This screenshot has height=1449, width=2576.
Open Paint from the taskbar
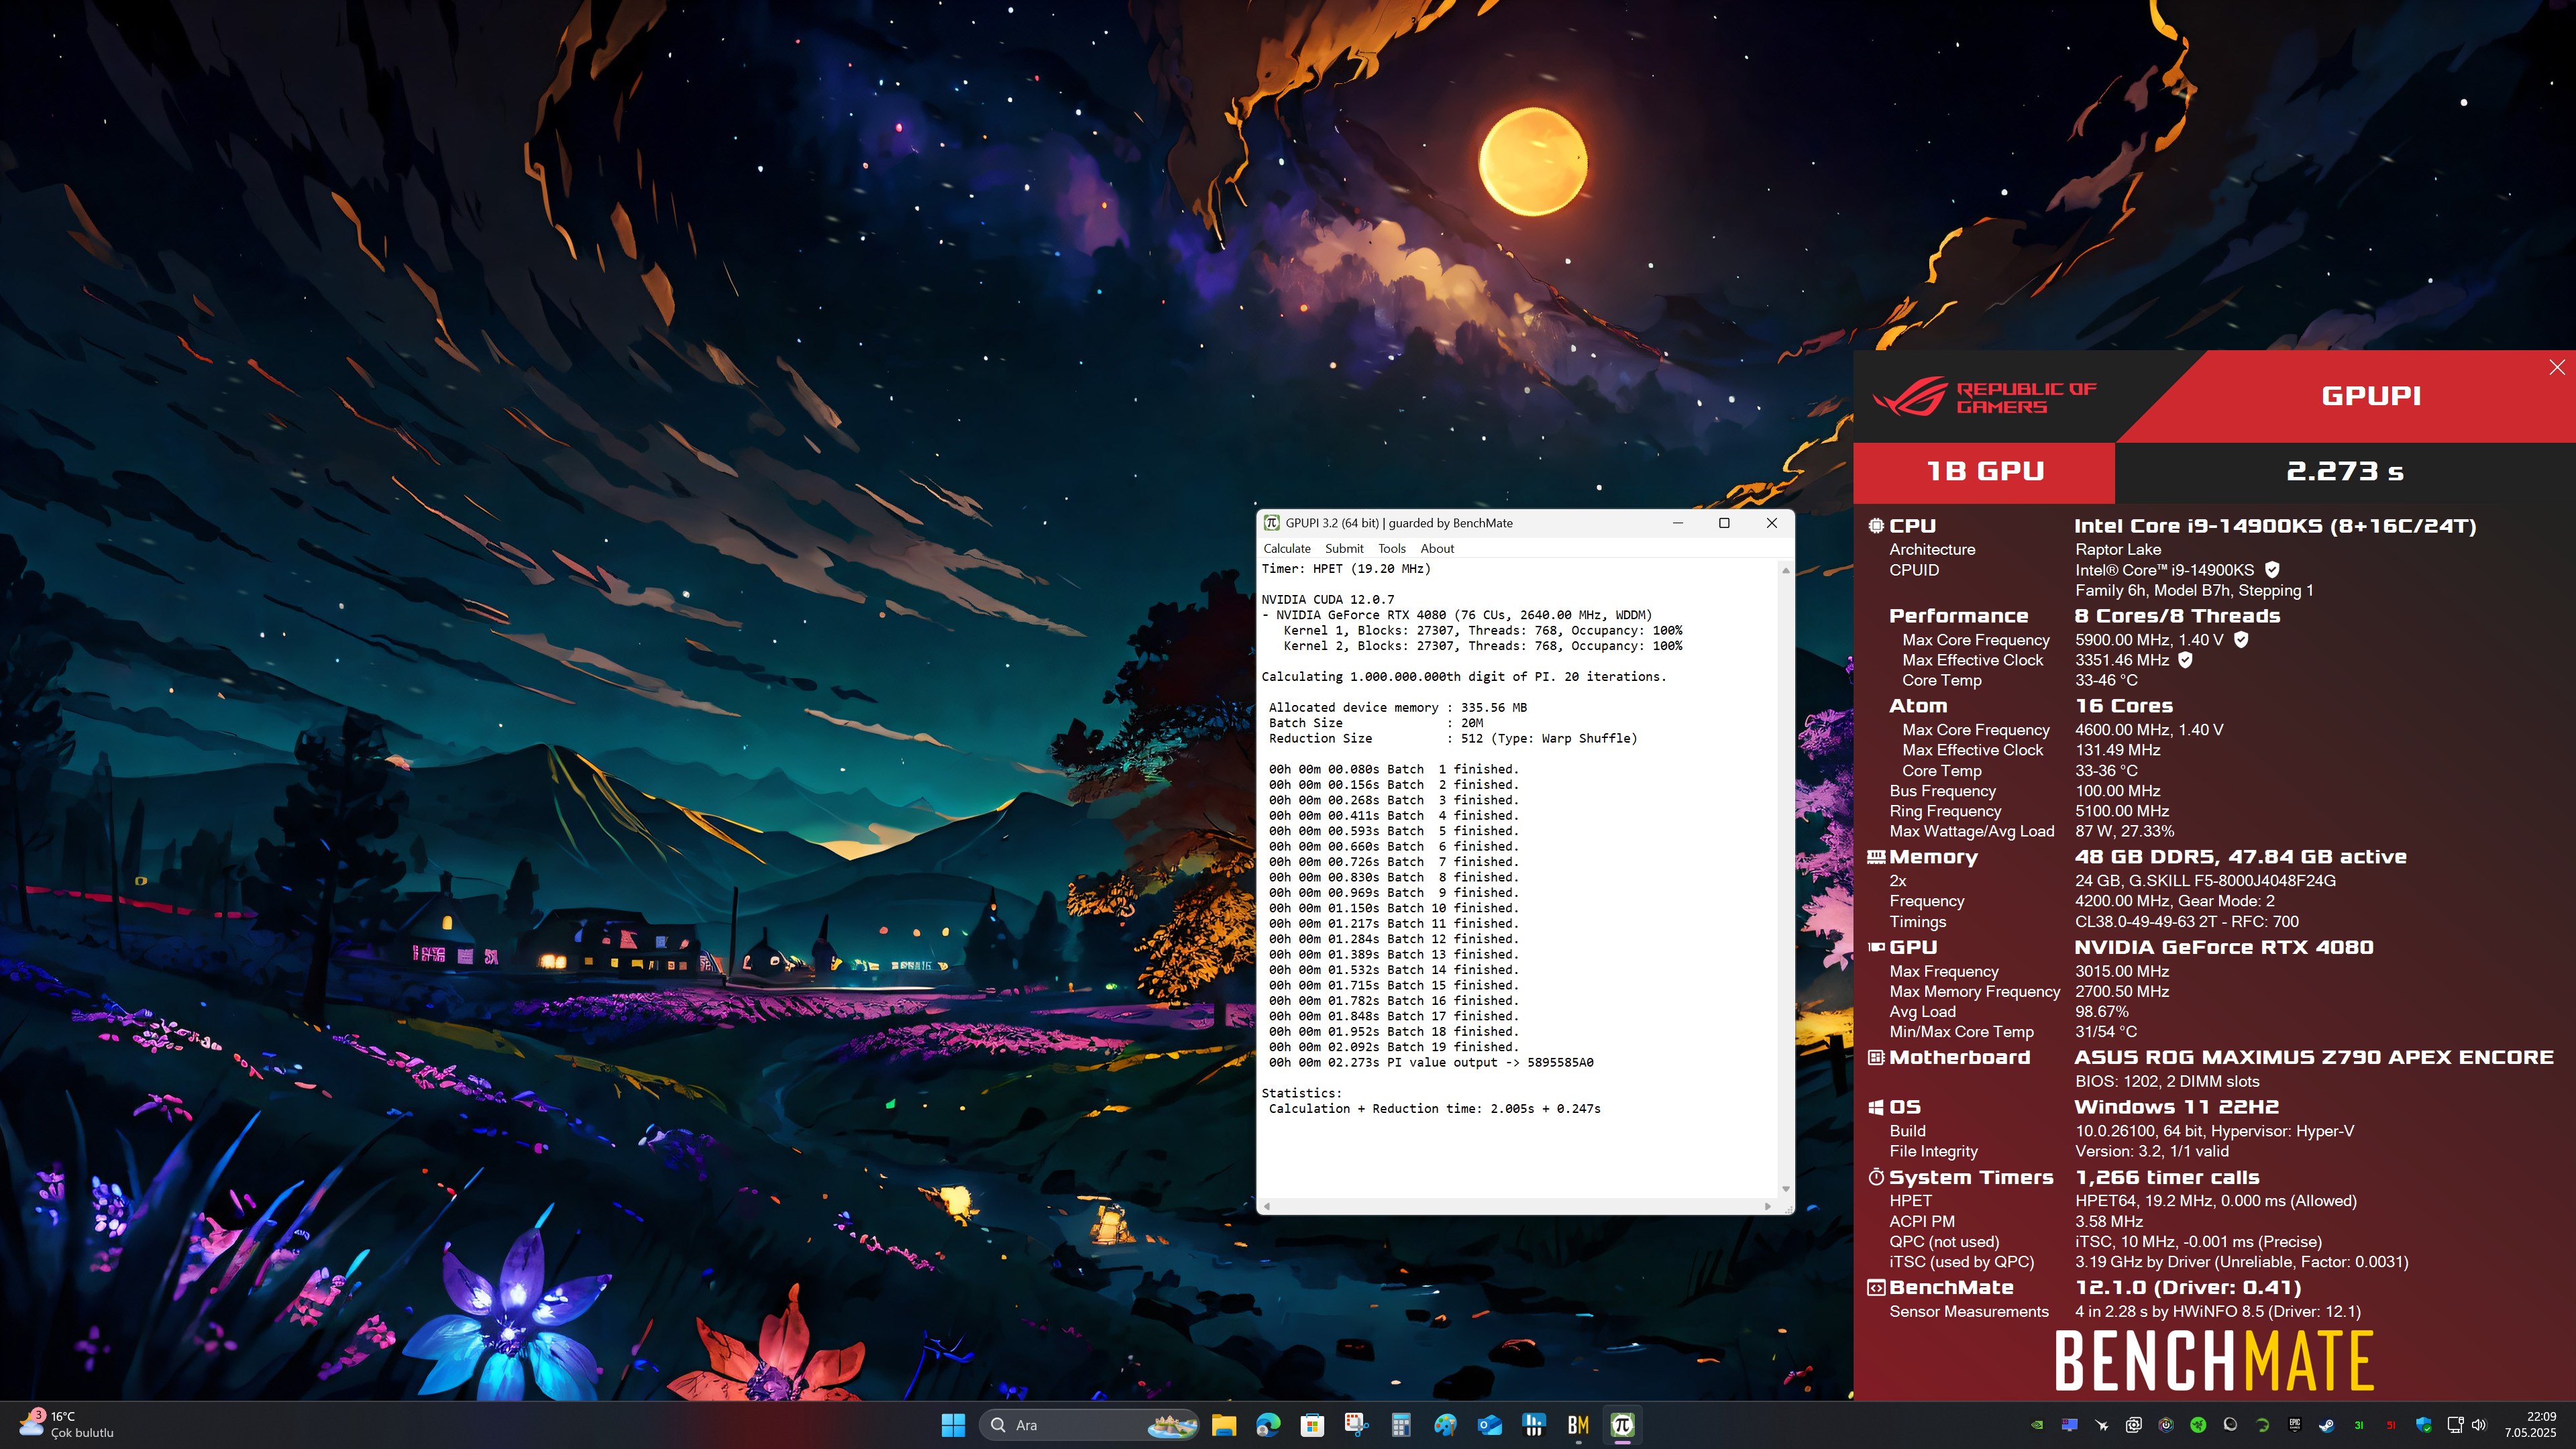[1445, 1425]
